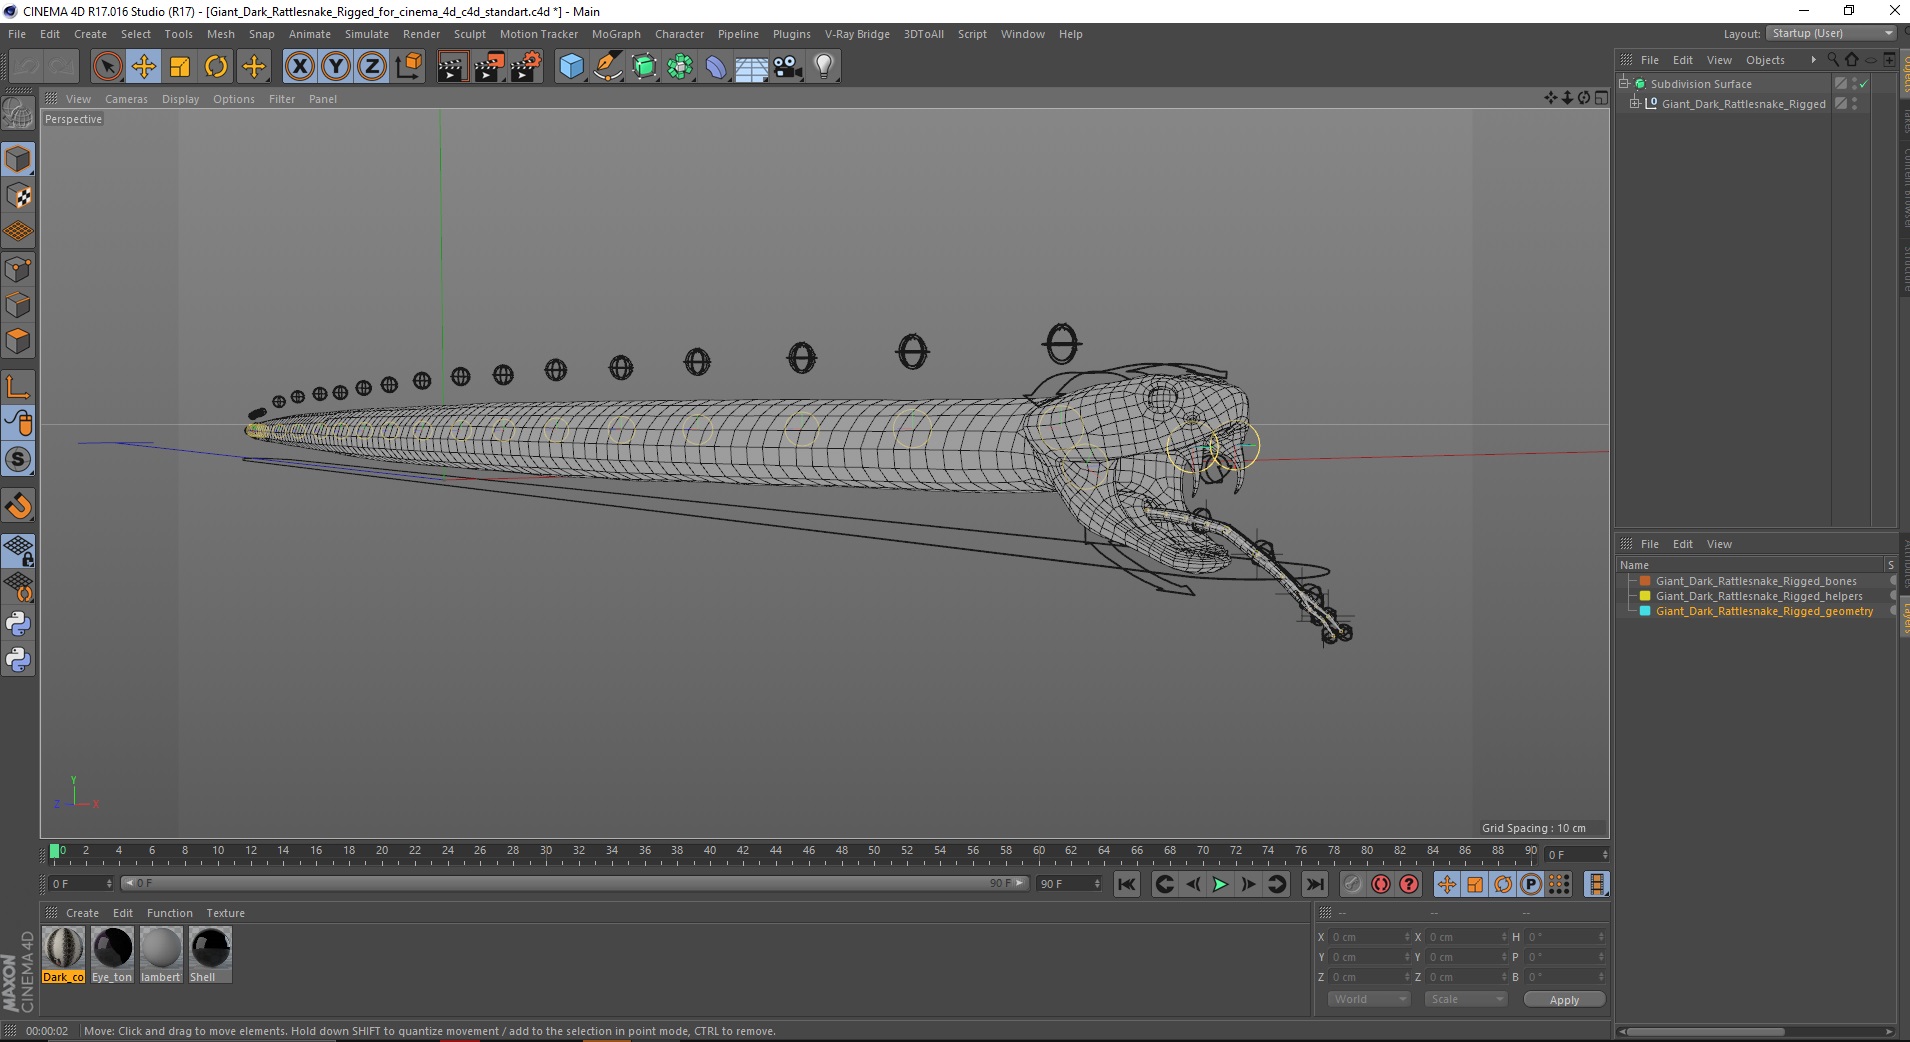Screen dimensions: 1910x1042
Task: Open the Array modeling objects icon
Action: (x=680, y=67)
